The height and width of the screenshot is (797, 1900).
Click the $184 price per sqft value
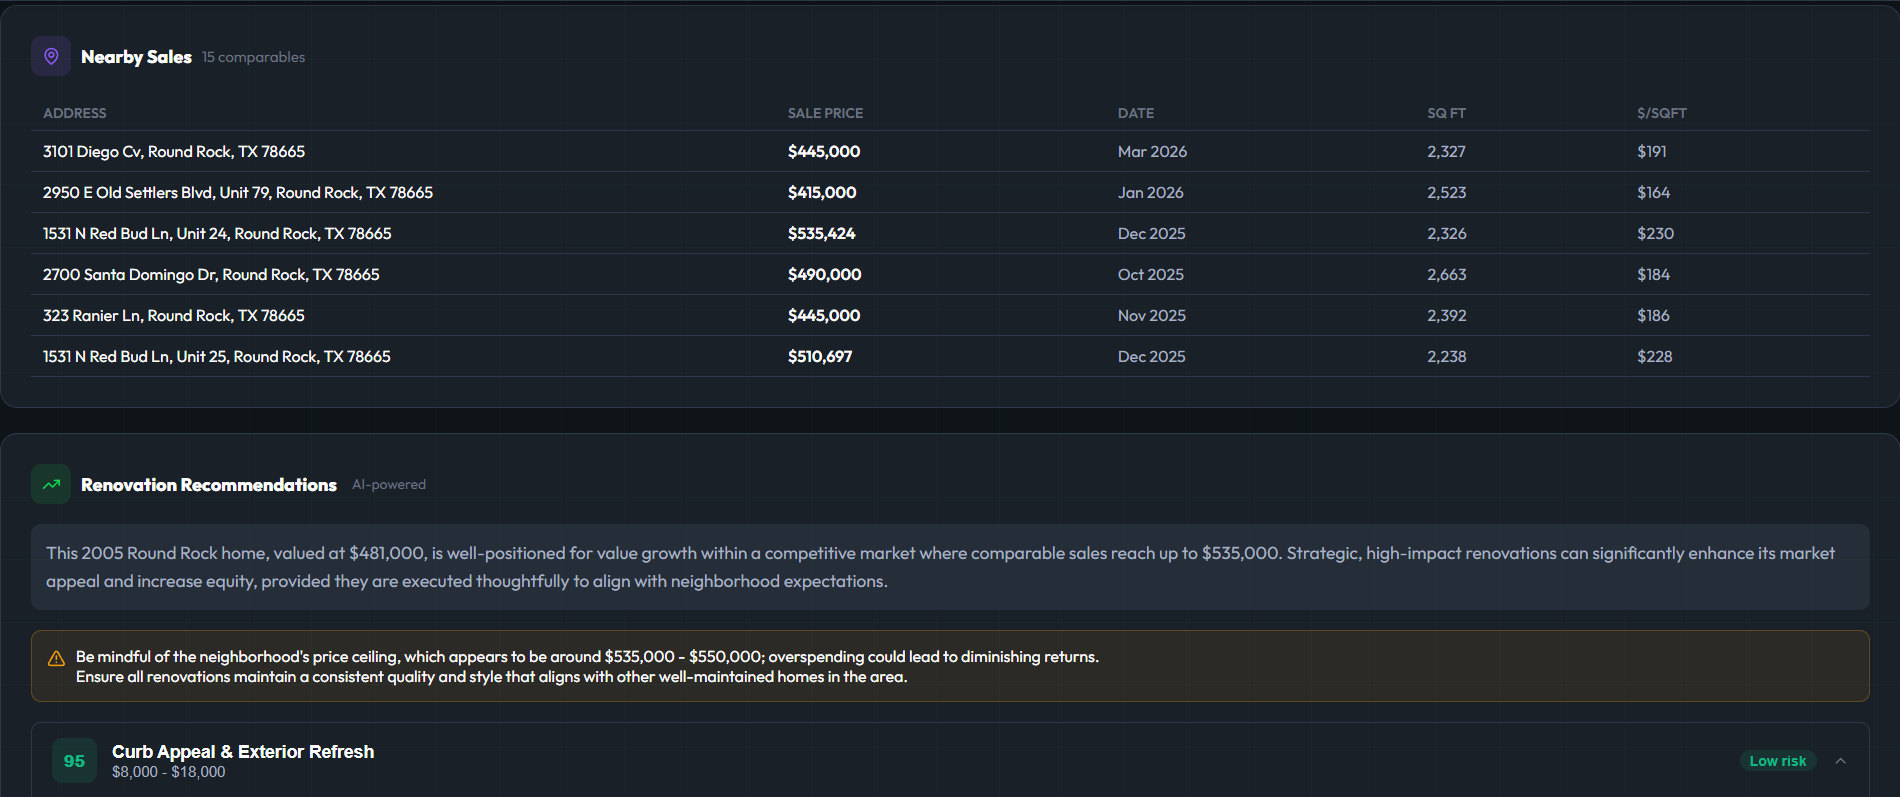(x=1653, y=274)
